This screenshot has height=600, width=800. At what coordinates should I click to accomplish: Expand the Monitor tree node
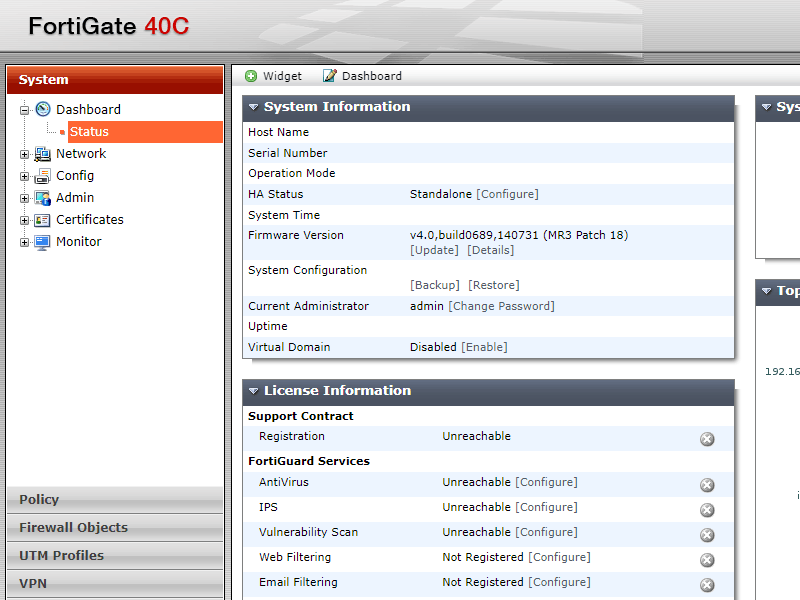coord(24,242)
